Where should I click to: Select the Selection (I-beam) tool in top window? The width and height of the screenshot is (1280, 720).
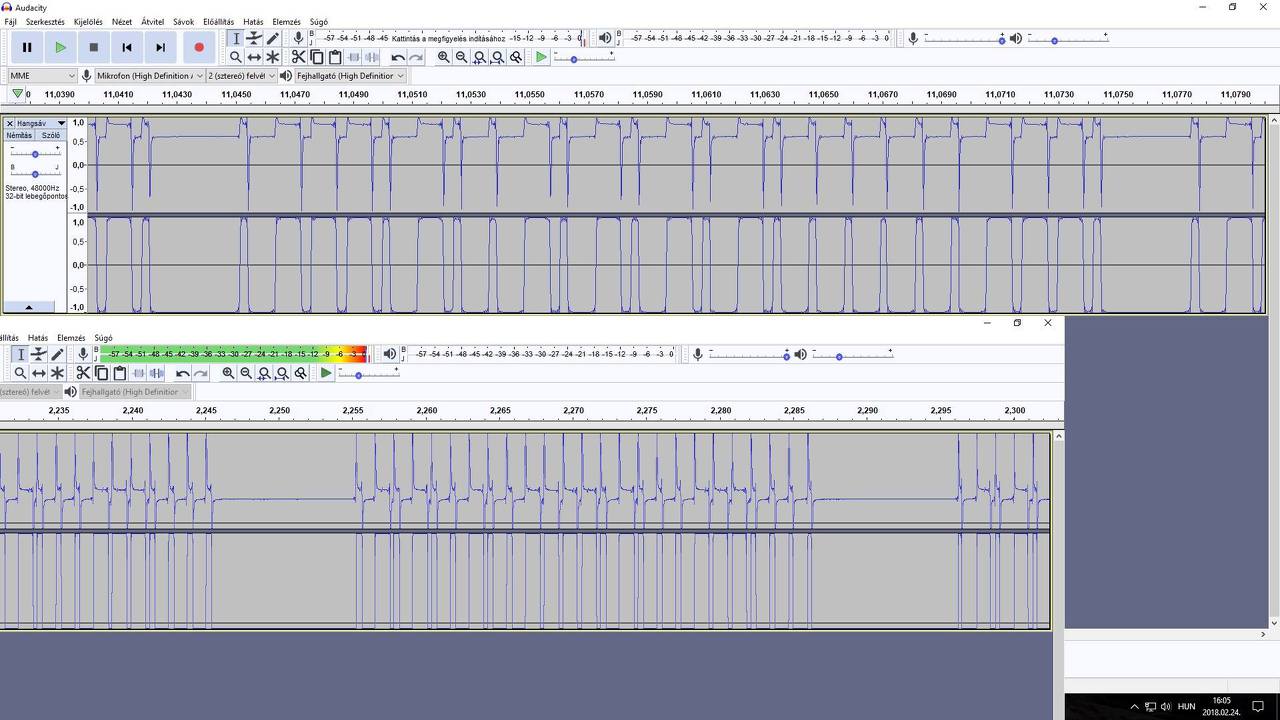click(236, 38)
